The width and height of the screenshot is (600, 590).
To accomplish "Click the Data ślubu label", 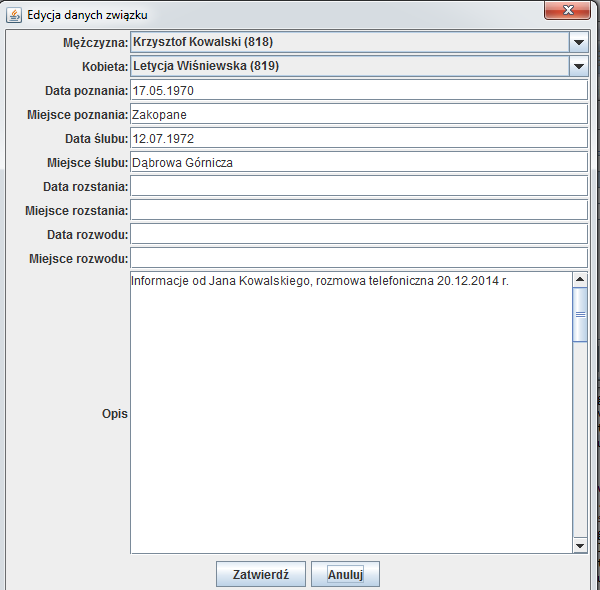I will coord(96,139).
